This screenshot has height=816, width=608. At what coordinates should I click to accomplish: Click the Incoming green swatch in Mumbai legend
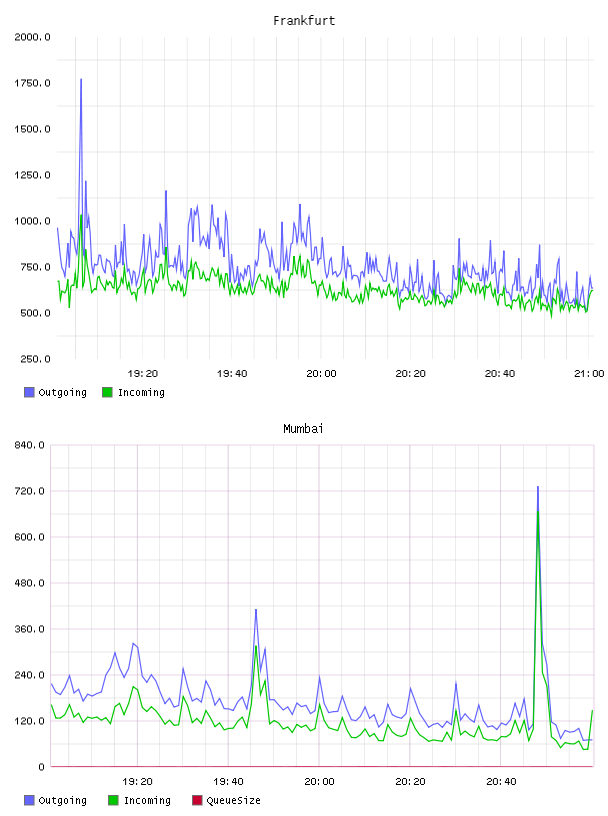tap(113, 800)
